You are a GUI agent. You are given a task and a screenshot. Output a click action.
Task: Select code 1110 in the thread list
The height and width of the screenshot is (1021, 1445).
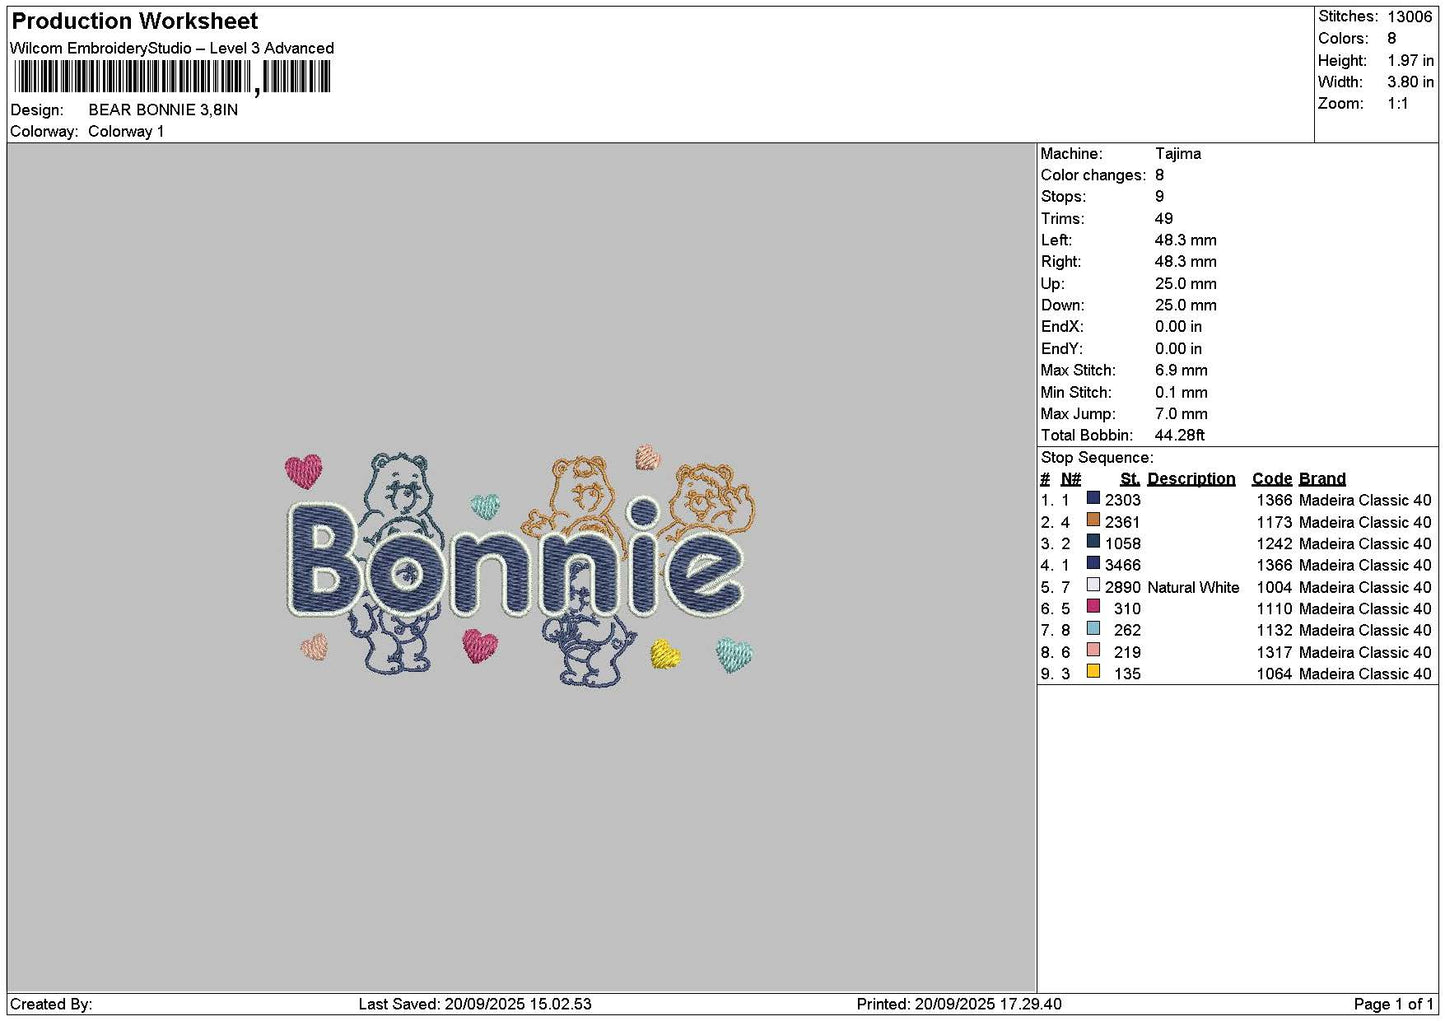tap(1274, 609)
